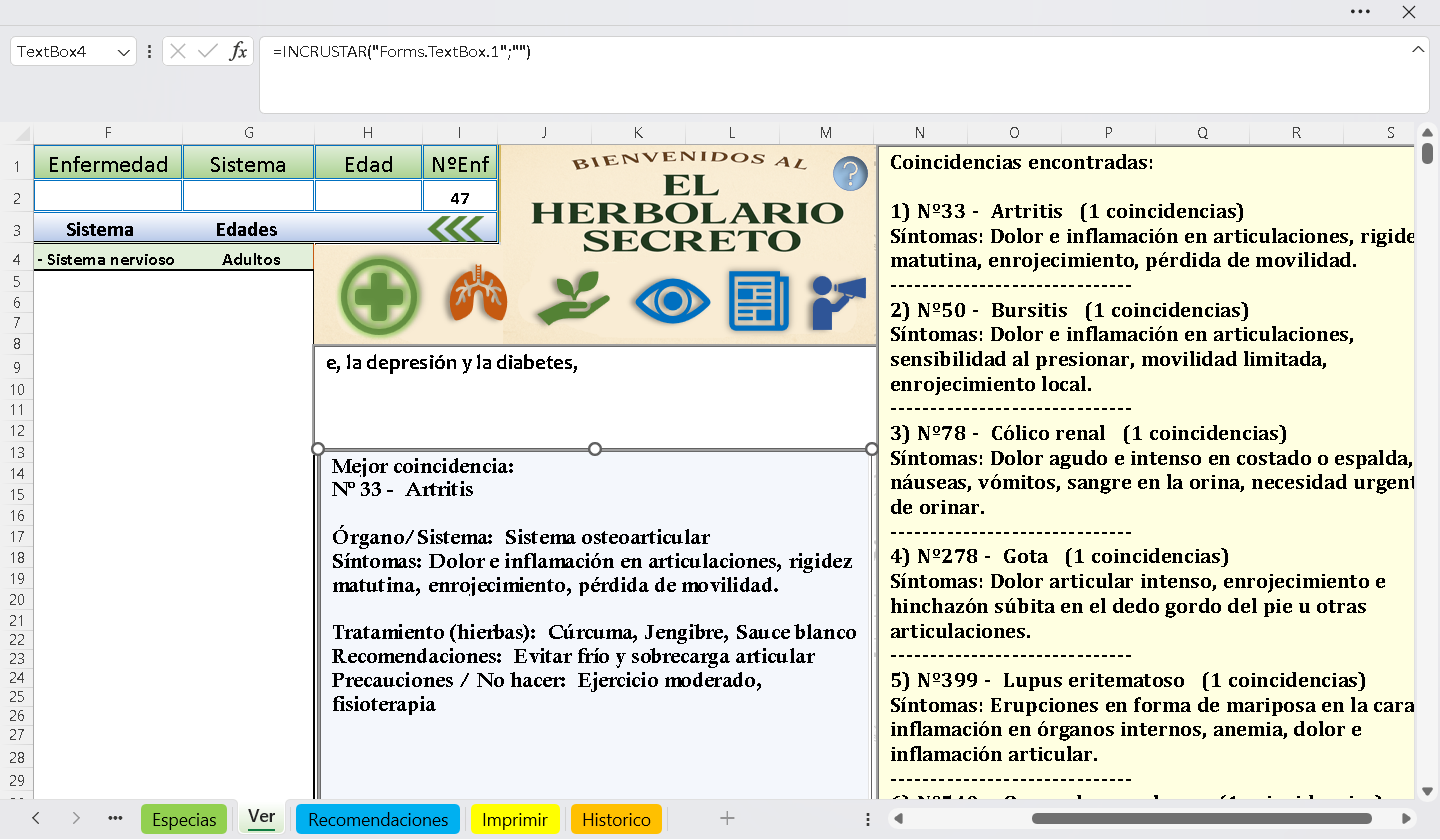1440x840 pixels.
Task: Open the Name Box dropdown showing TextBox4
Action: (124, 52)
